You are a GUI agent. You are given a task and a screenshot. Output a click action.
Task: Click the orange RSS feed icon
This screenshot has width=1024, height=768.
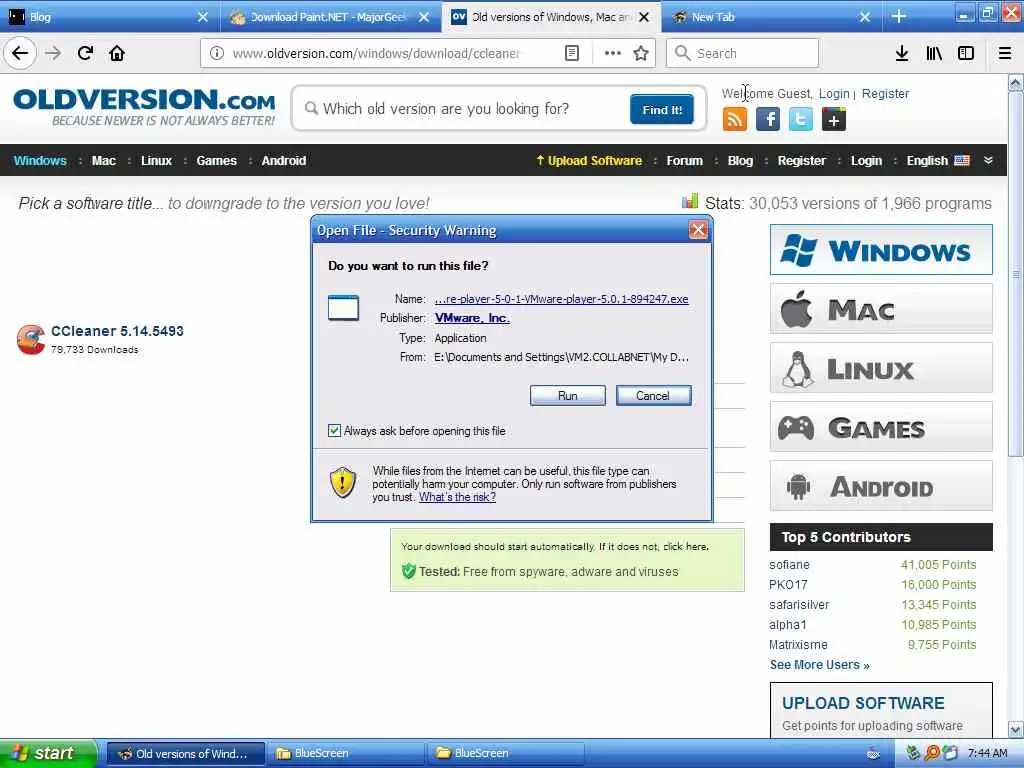tap(735, 120)
